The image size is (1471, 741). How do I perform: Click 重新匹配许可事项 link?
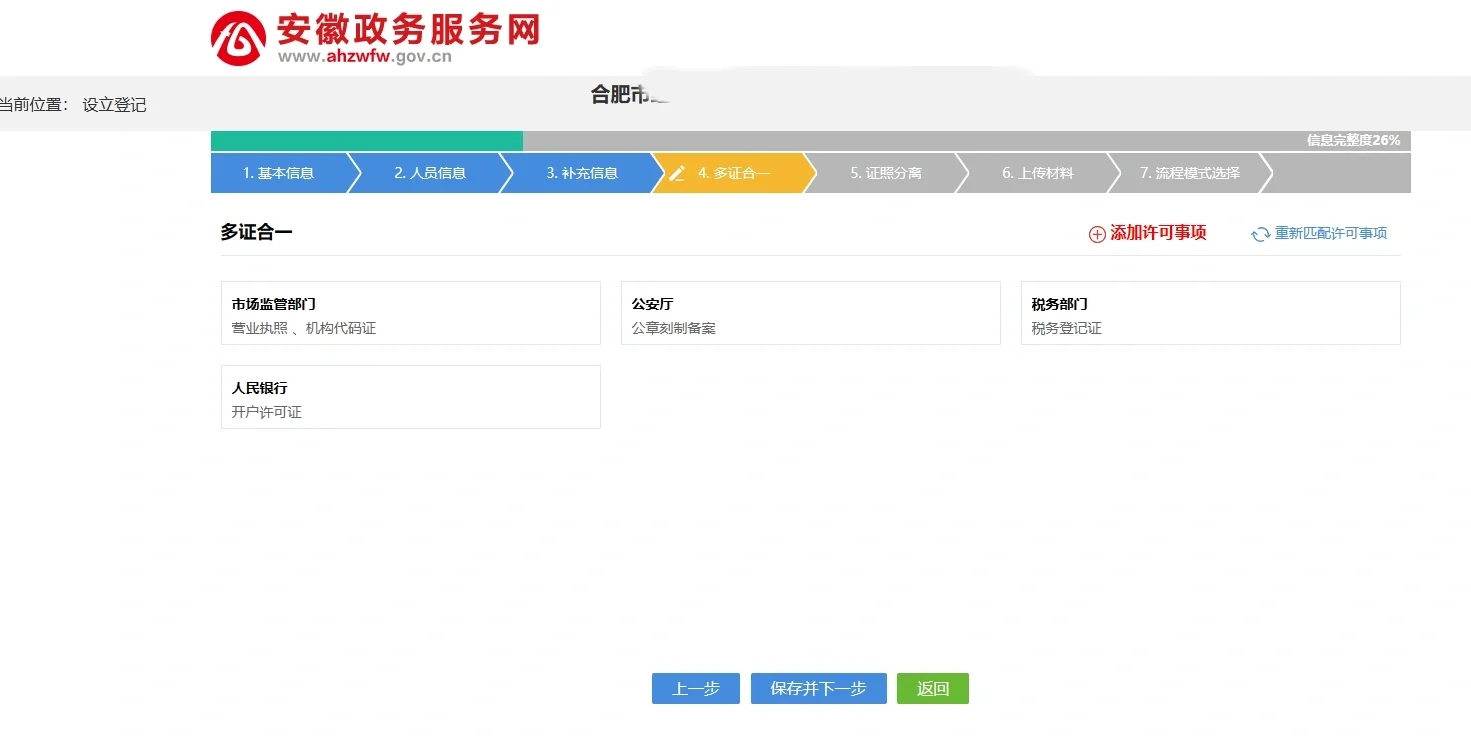click(1330, 233)
